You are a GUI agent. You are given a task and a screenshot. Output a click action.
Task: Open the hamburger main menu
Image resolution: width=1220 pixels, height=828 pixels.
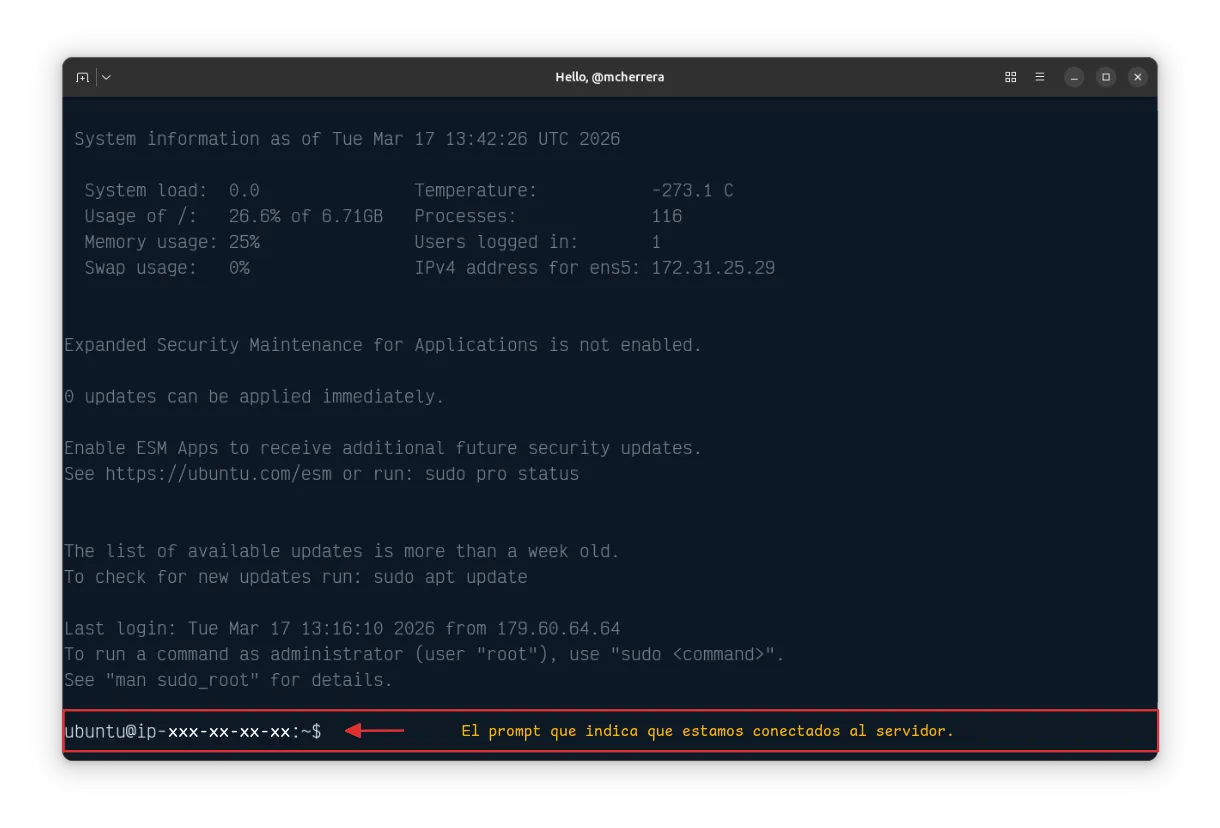(1040, 77)
